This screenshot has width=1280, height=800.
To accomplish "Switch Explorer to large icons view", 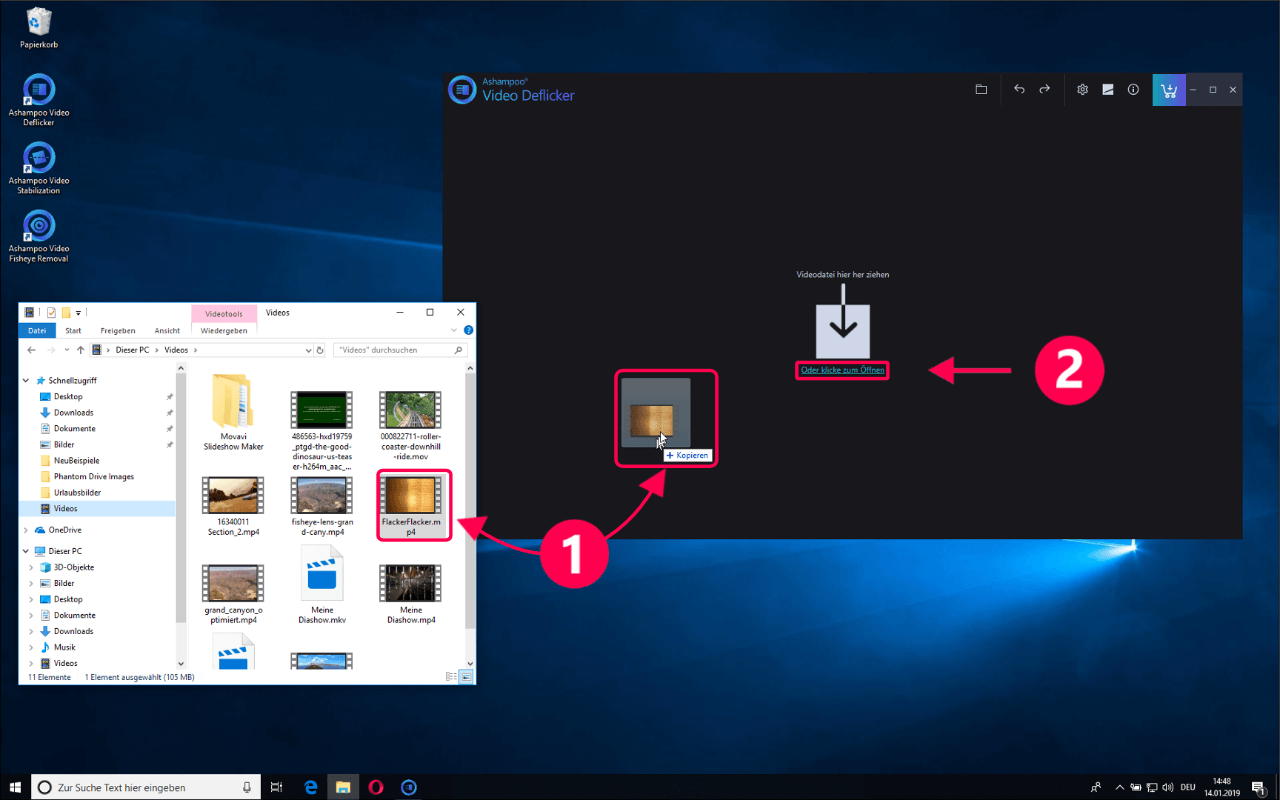I will pos(467,677).
